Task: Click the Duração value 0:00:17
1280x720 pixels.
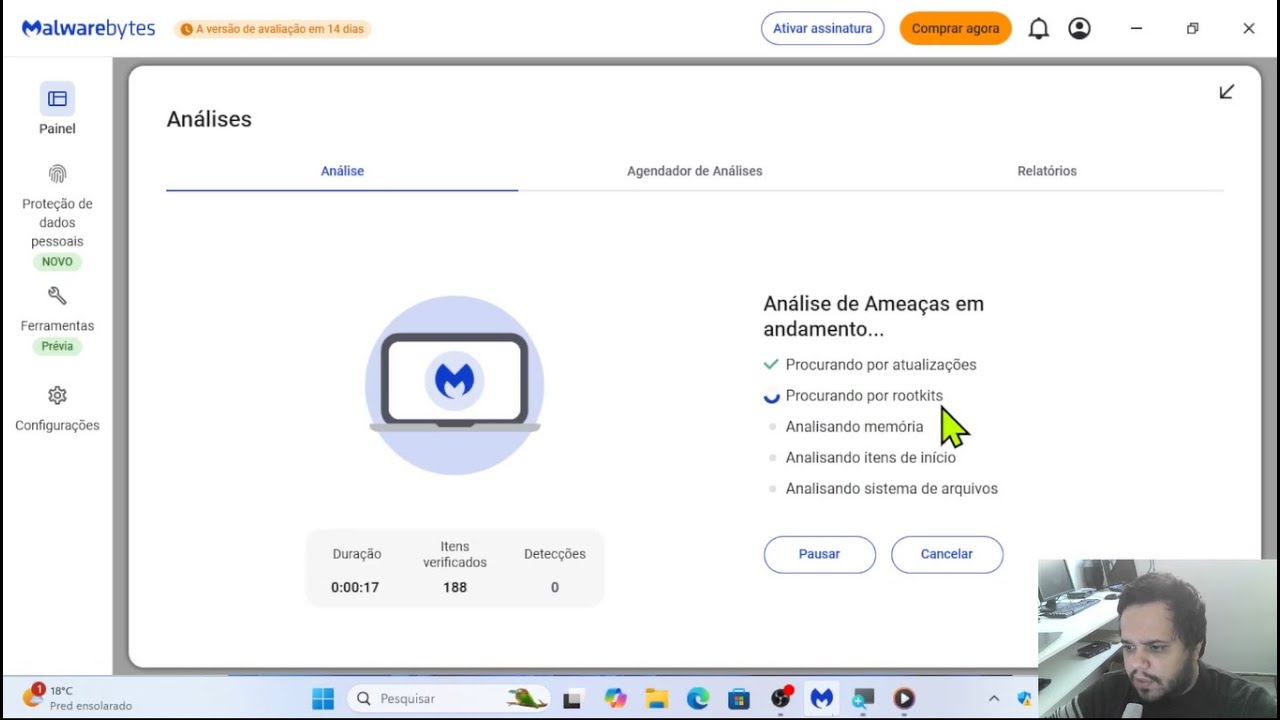Action: (355, 587)
